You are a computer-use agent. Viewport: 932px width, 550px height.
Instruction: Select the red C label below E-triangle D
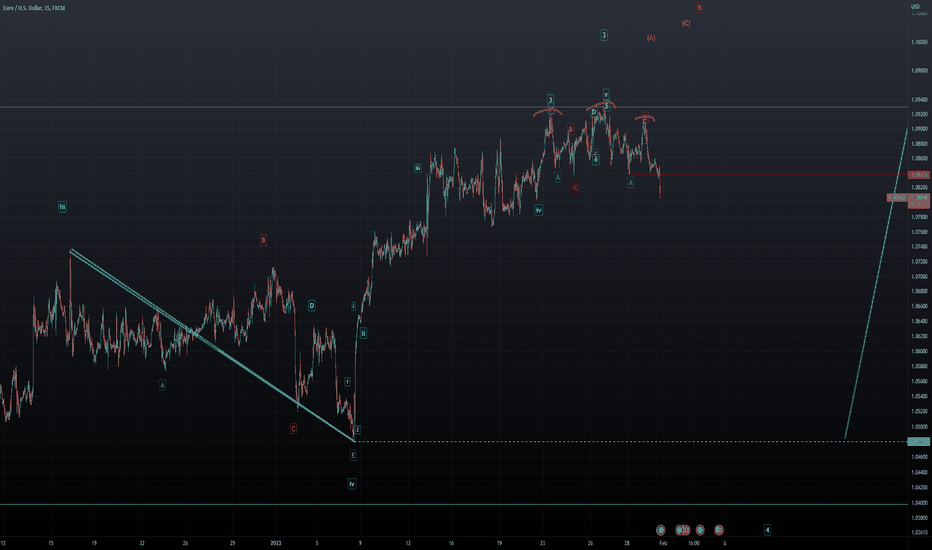[293, 428]
